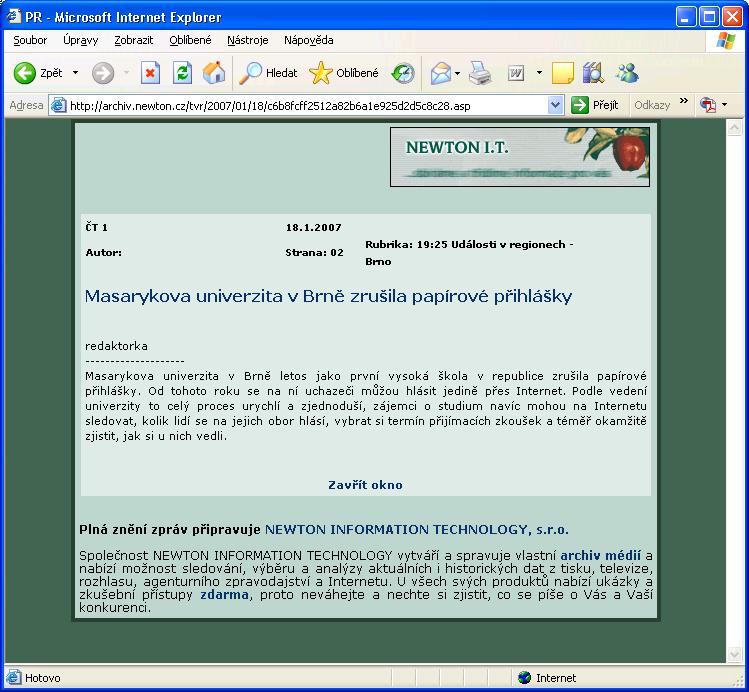749x692 pixels.
Task: Open the Oblíbené menu
Action: [x=190, y=40]
